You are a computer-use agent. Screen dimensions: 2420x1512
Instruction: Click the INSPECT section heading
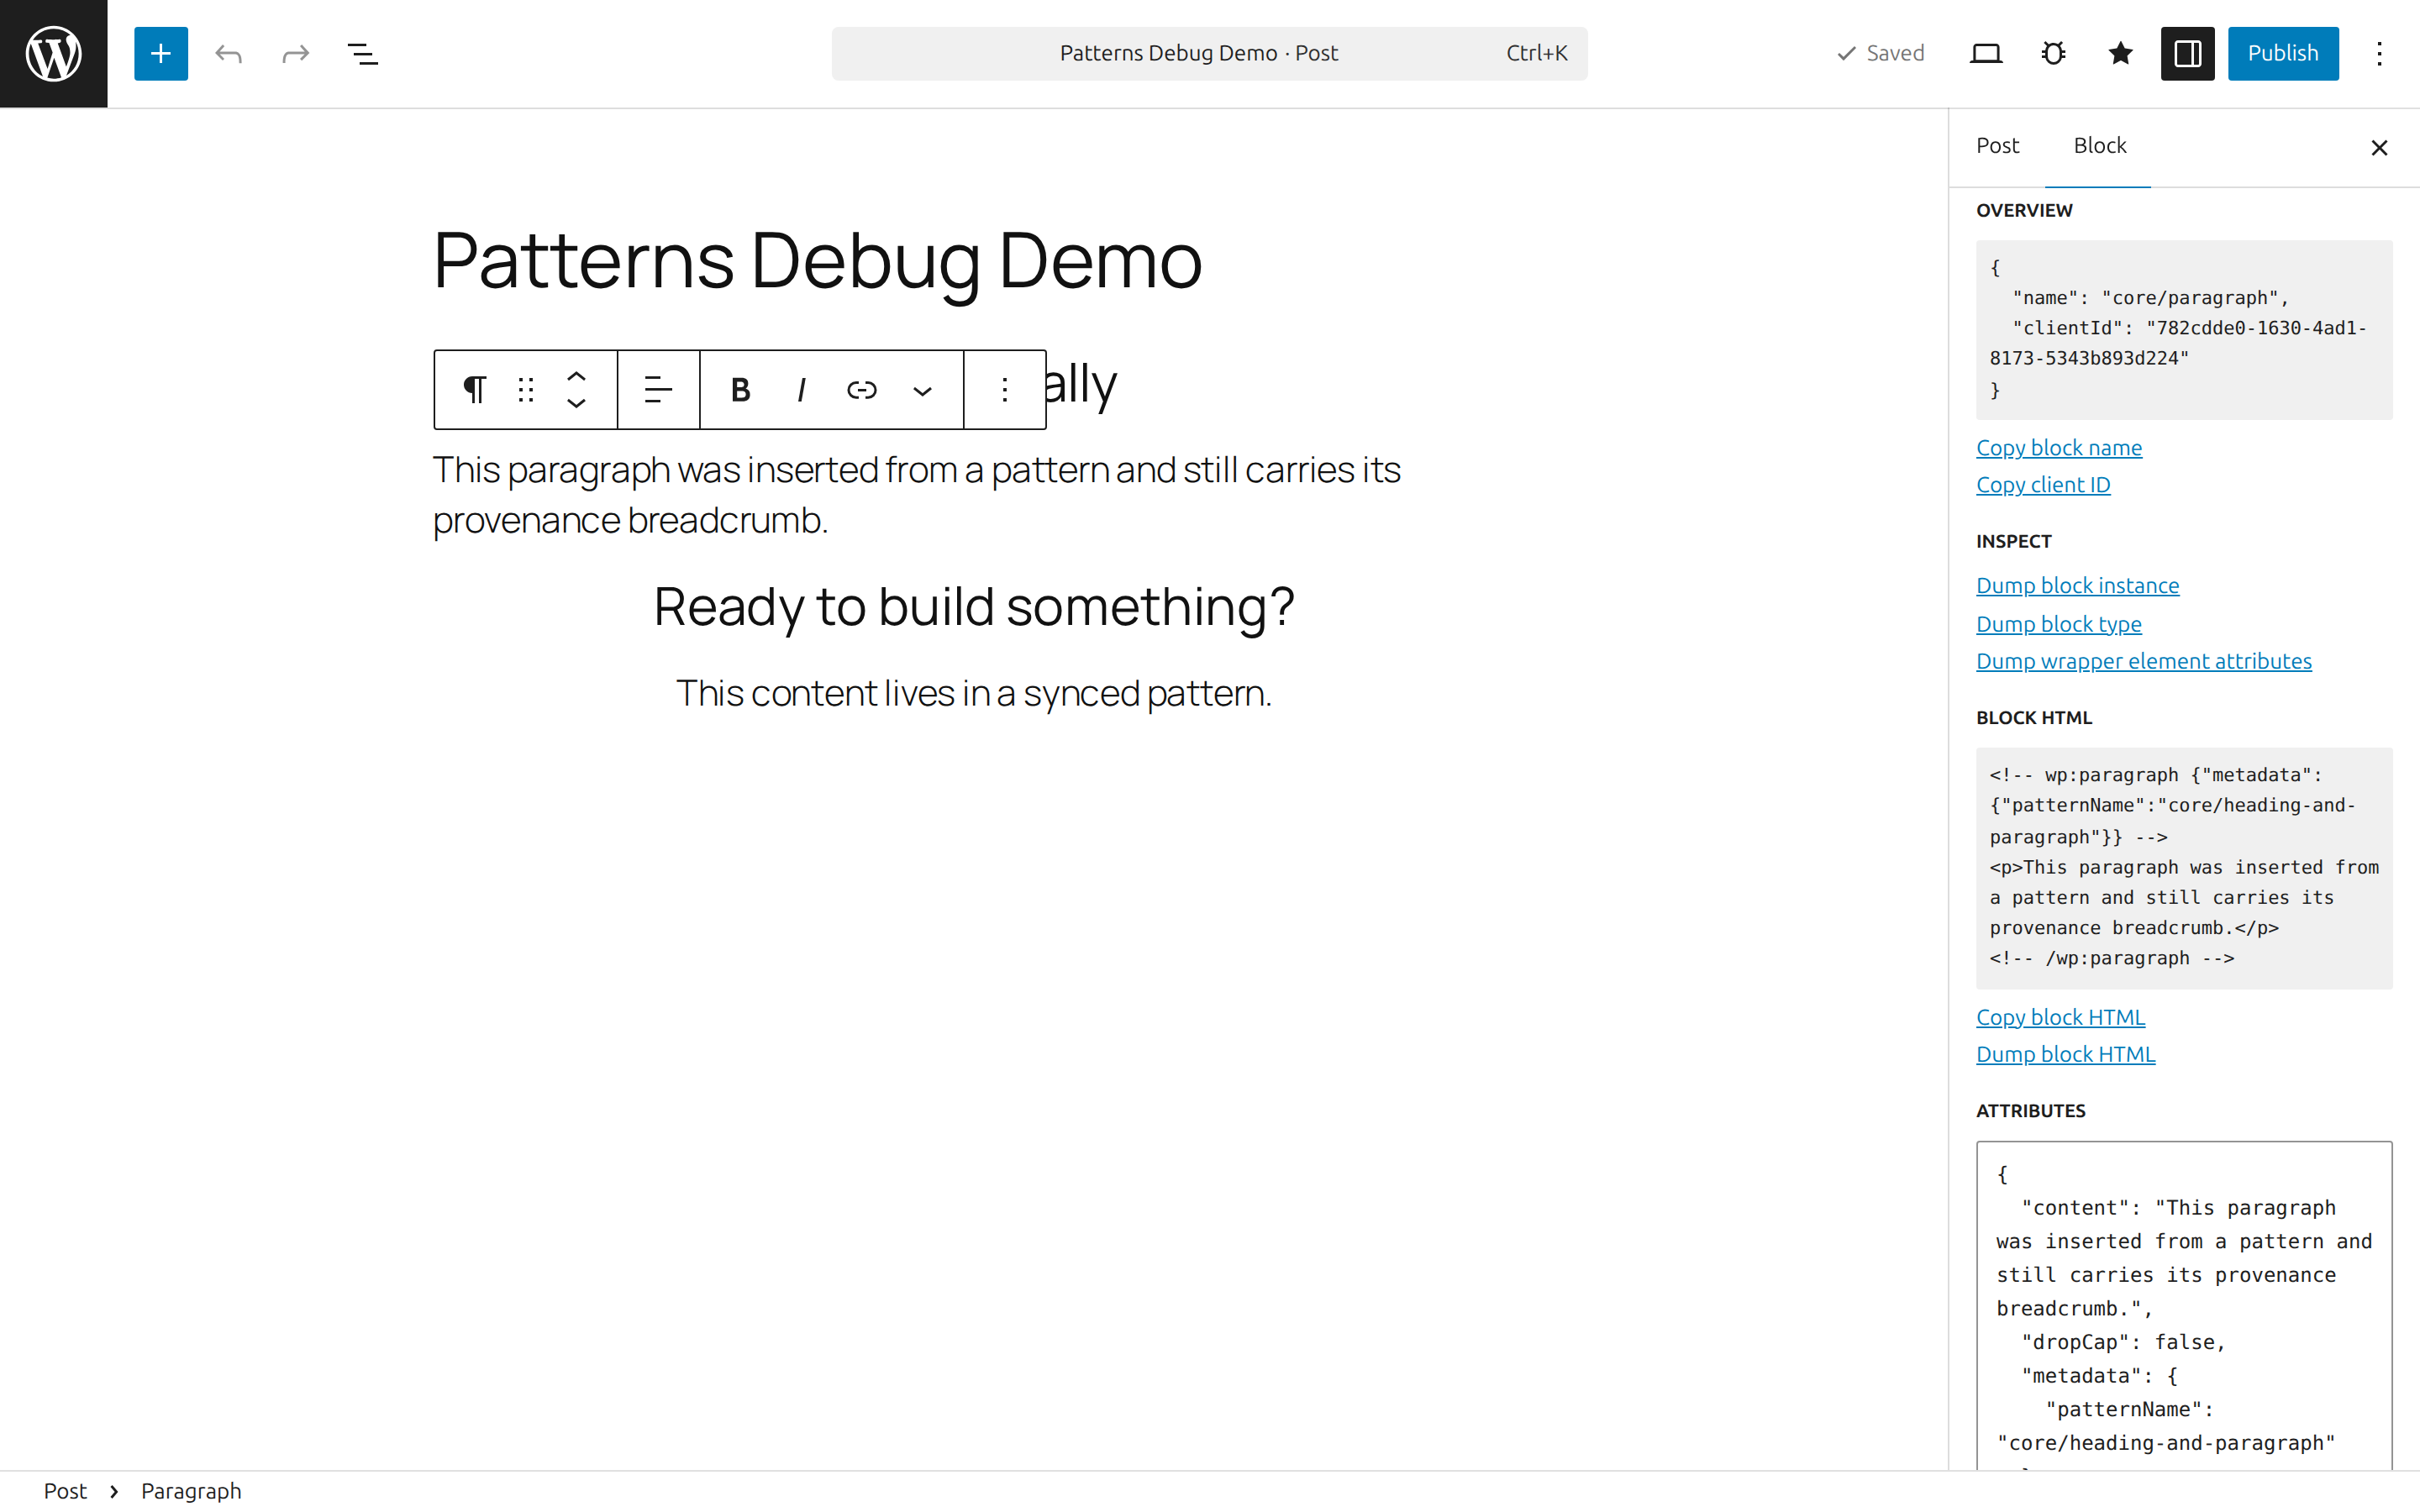[2014, 542]
